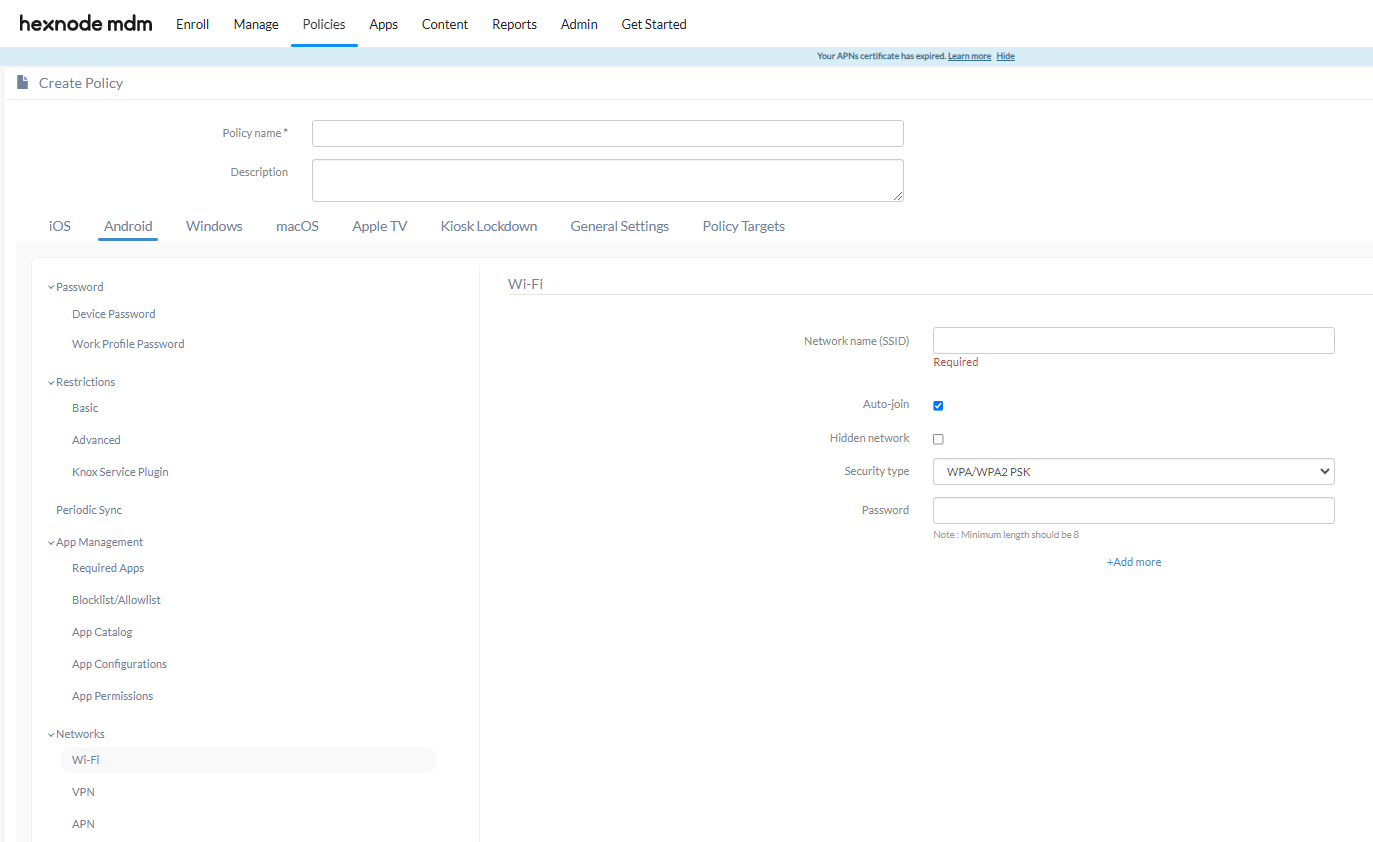
Task: Open Blocklist/Allowlist settings
Action: tap(116, 600)
